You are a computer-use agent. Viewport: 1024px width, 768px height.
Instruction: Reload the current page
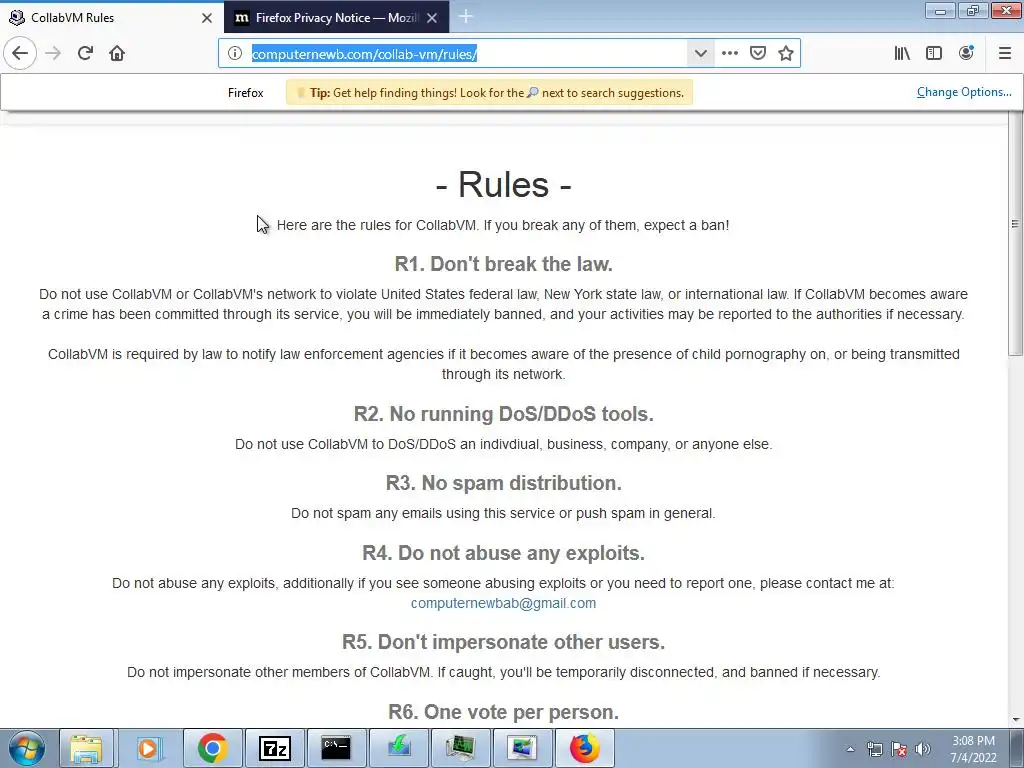85,53
